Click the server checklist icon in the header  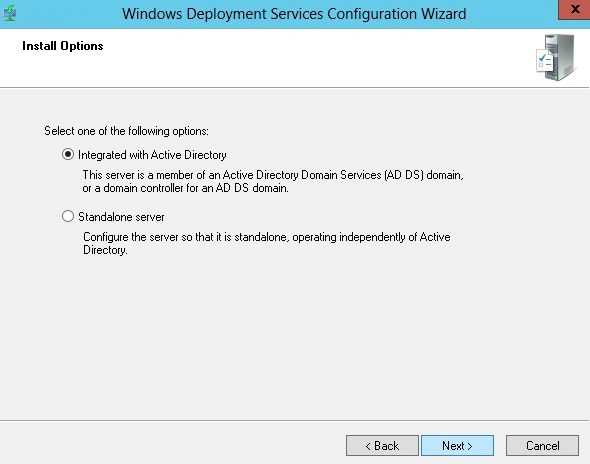(556, 58)
